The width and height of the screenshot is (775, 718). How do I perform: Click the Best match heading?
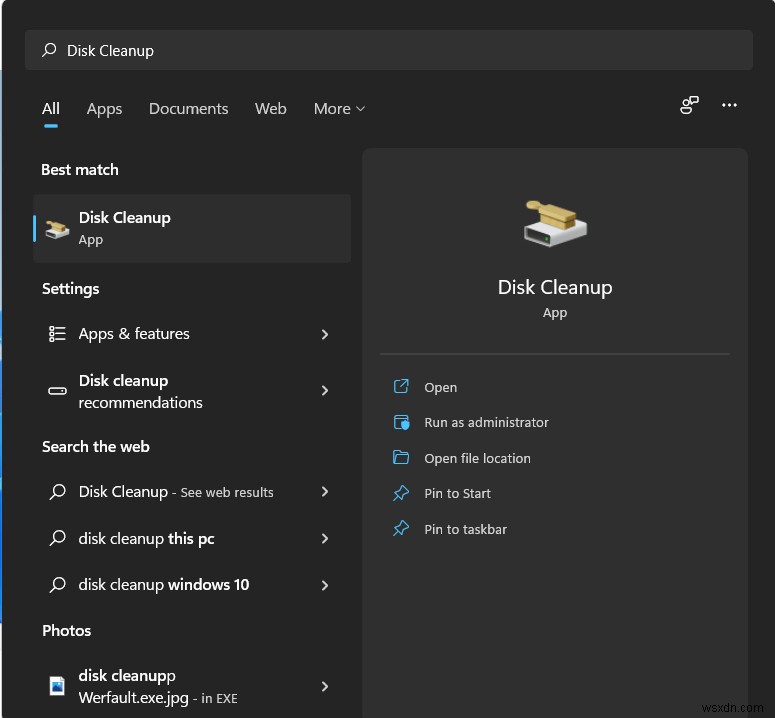[x=80, y=169]
